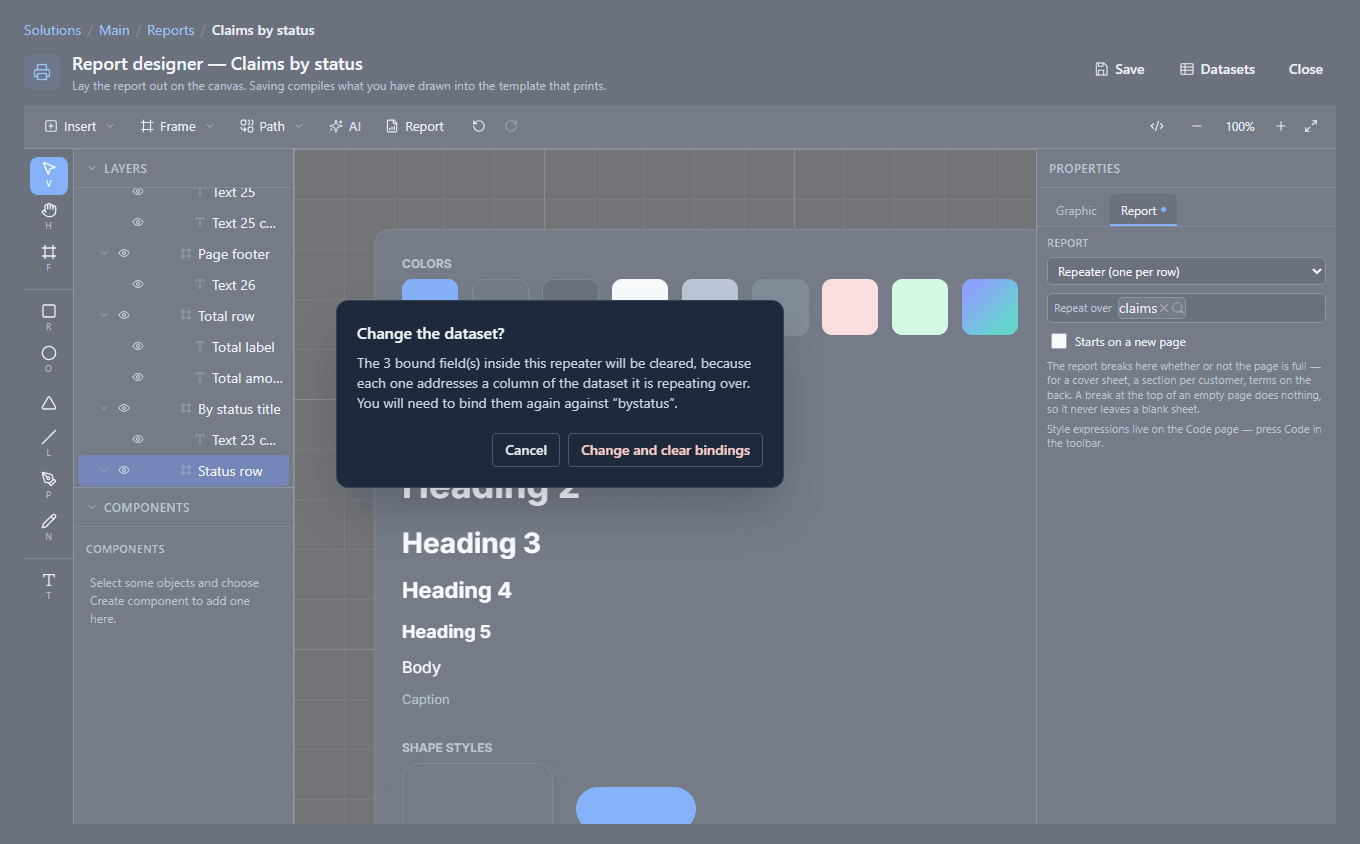The width and height of the screenshot is (1360, 844).
Task: Switch to the Graphic properties tab
Action: tap(1076, 211)
